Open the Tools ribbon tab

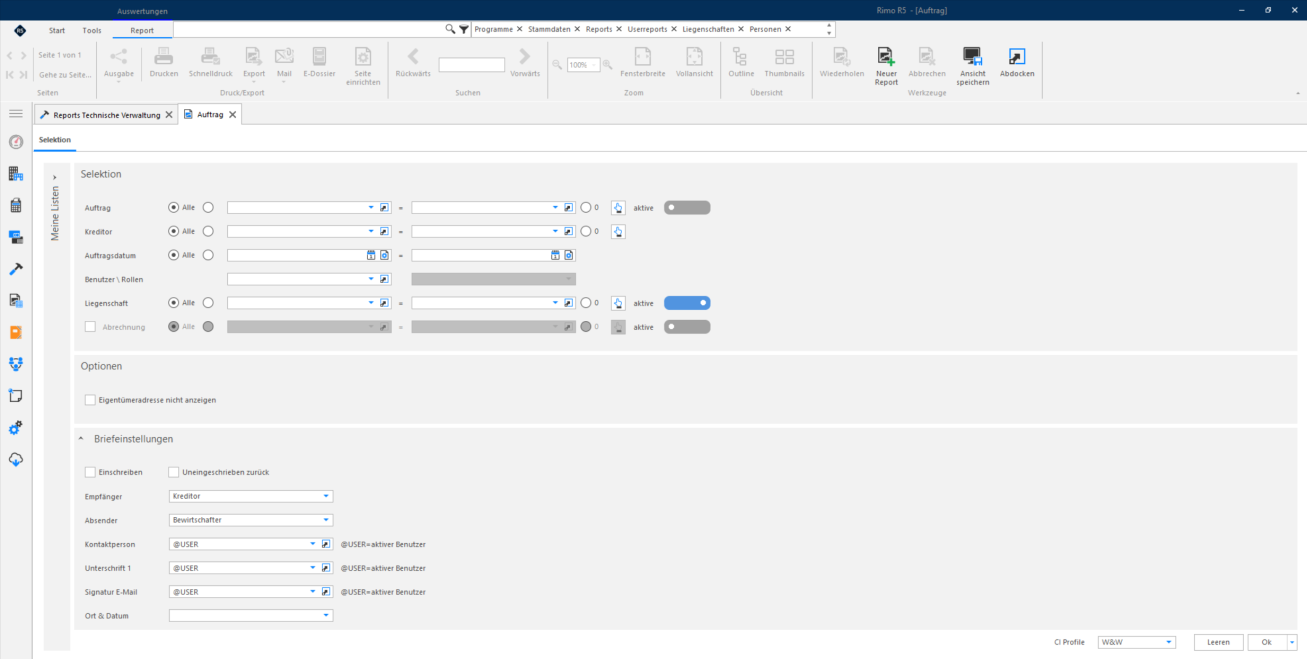click(92, 30)
